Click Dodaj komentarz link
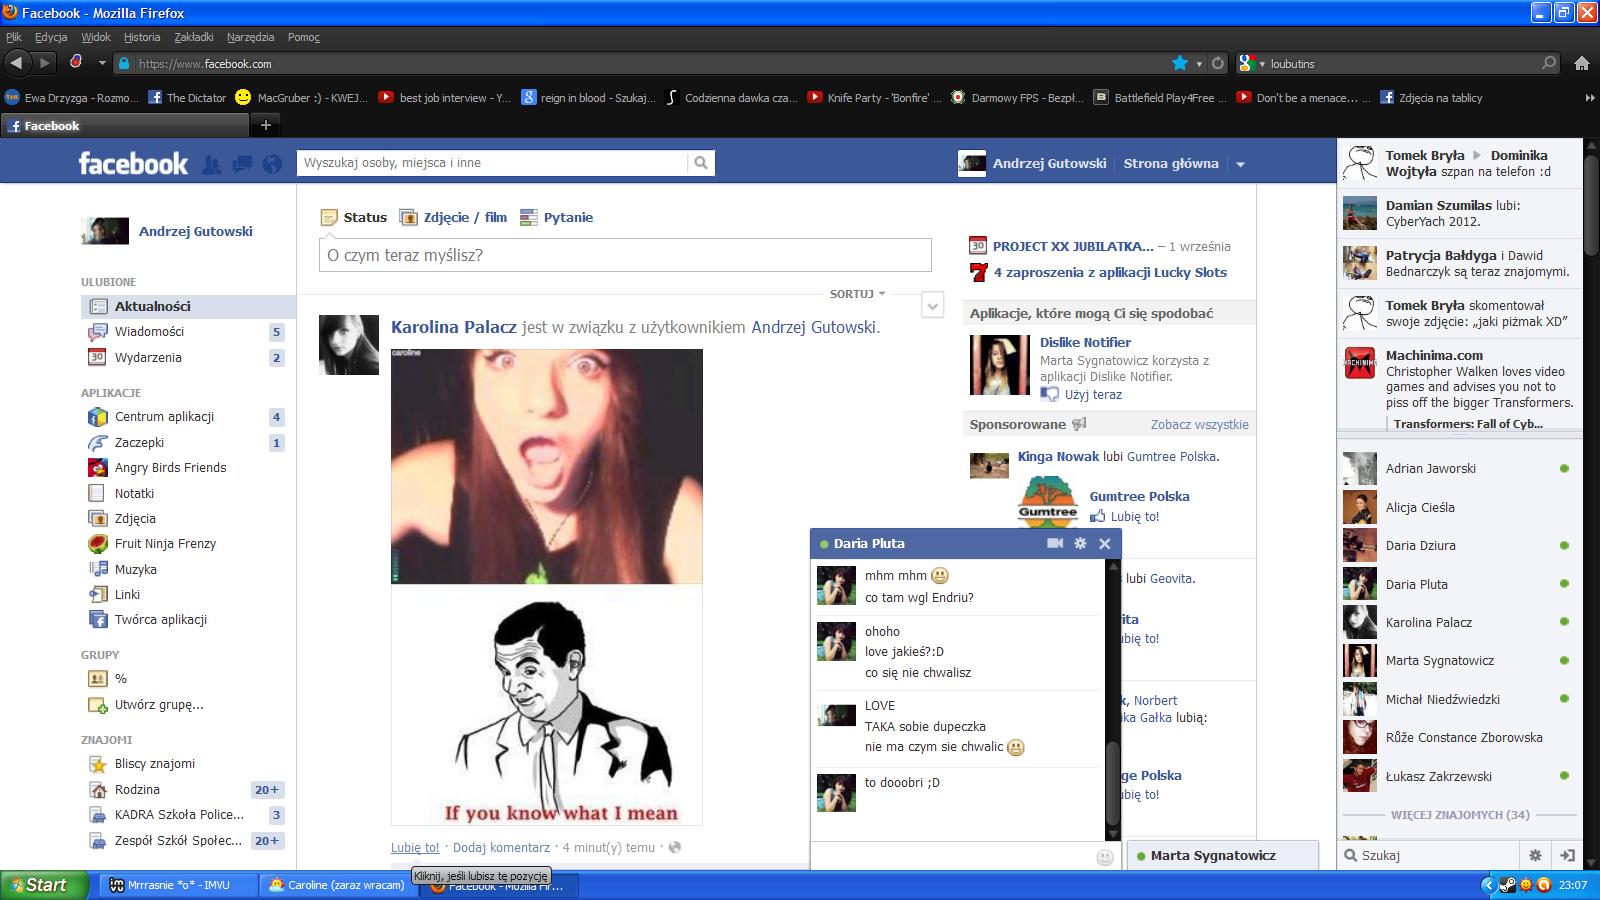 coord(501,847)
